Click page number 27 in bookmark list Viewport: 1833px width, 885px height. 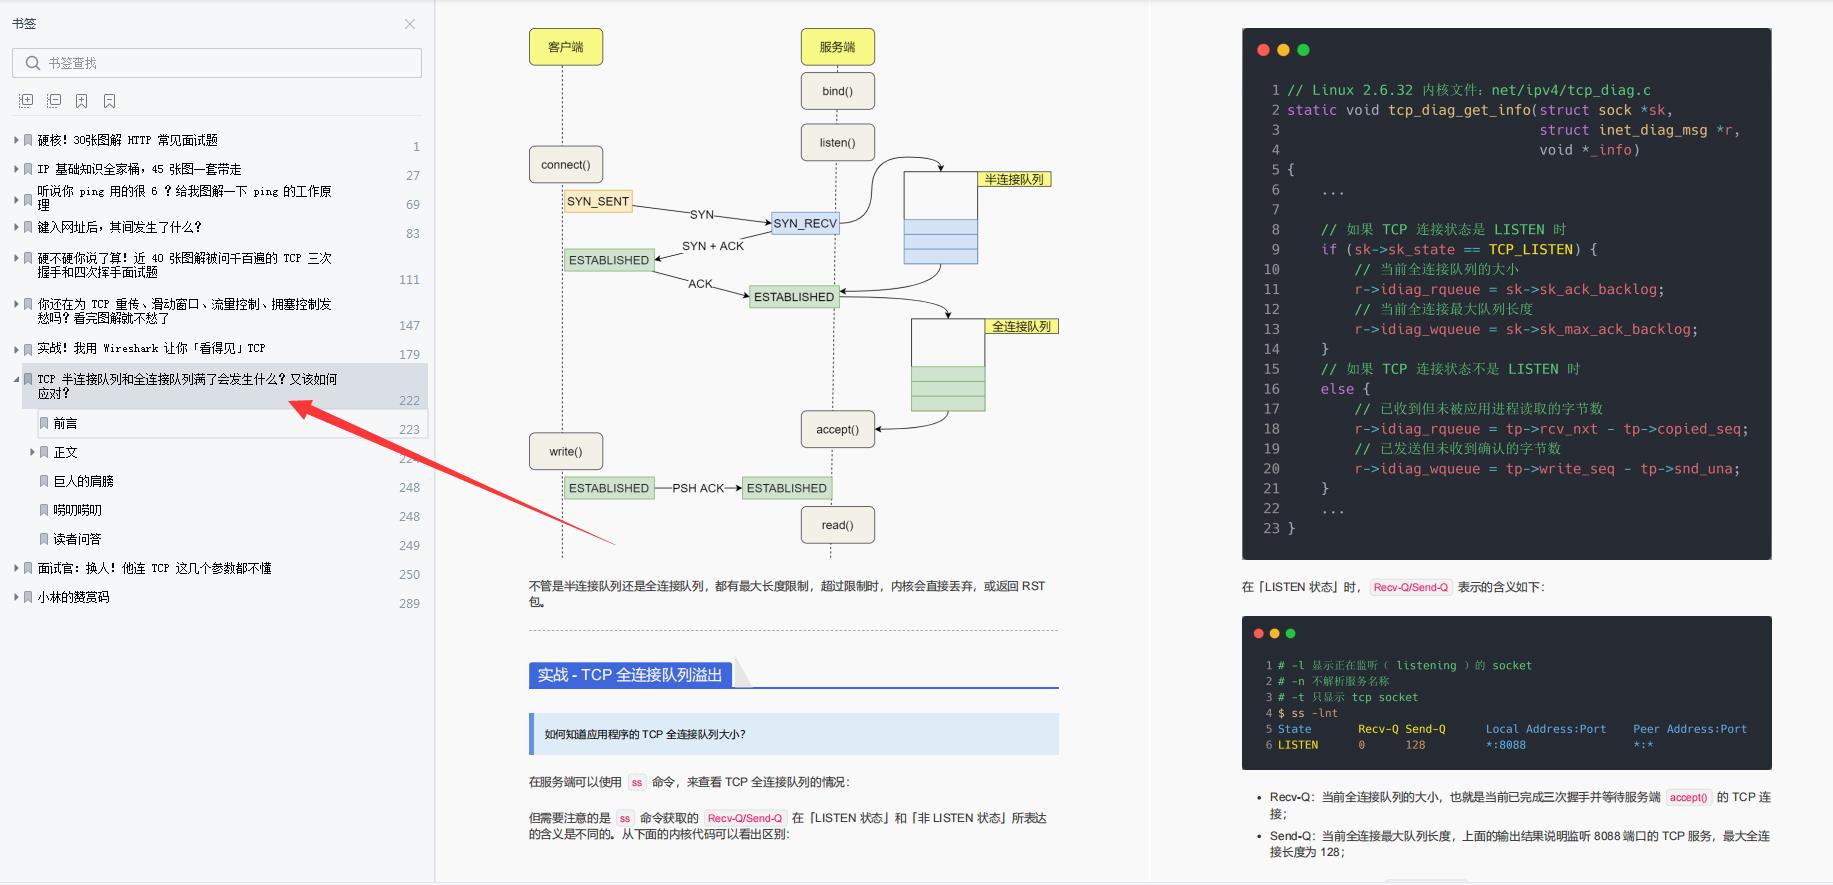(x=413, y=176)
